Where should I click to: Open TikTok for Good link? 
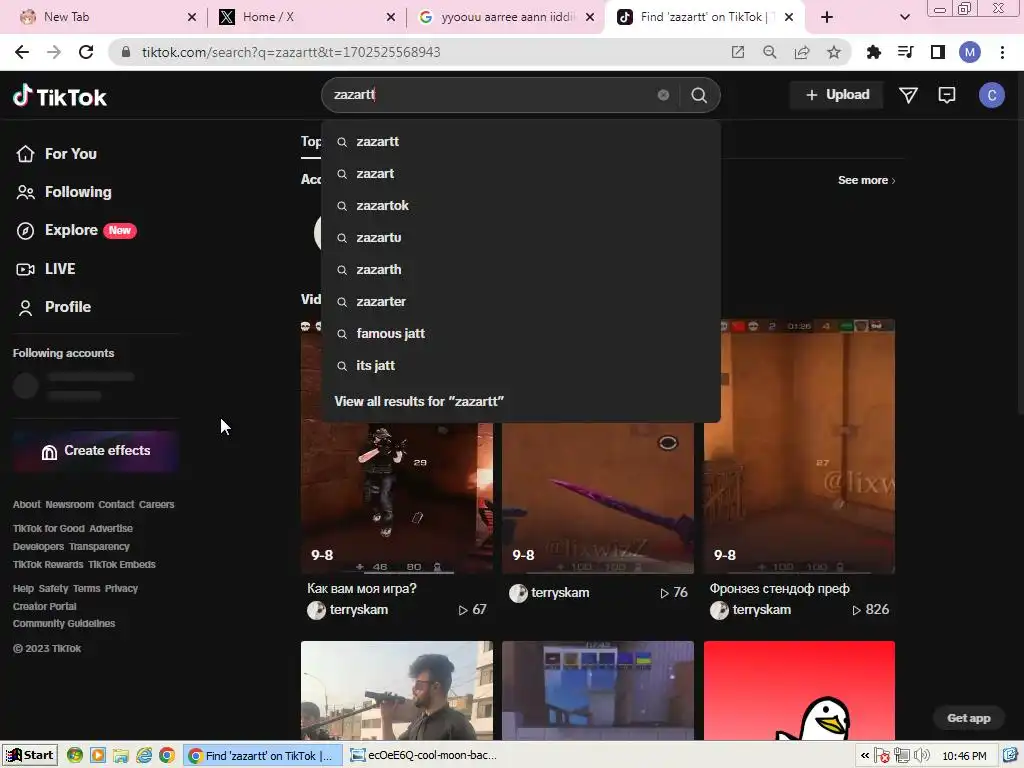49,528
